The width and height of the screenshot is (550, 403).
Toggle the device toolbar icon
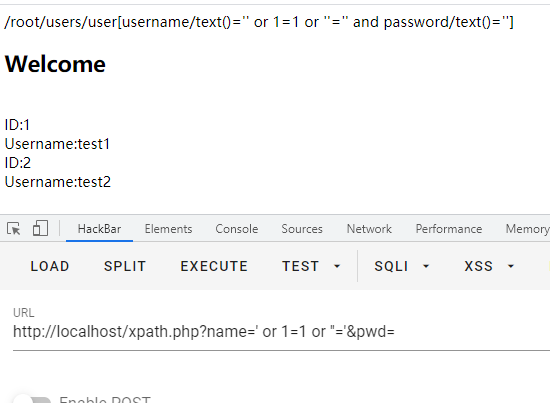coord(40,228)
